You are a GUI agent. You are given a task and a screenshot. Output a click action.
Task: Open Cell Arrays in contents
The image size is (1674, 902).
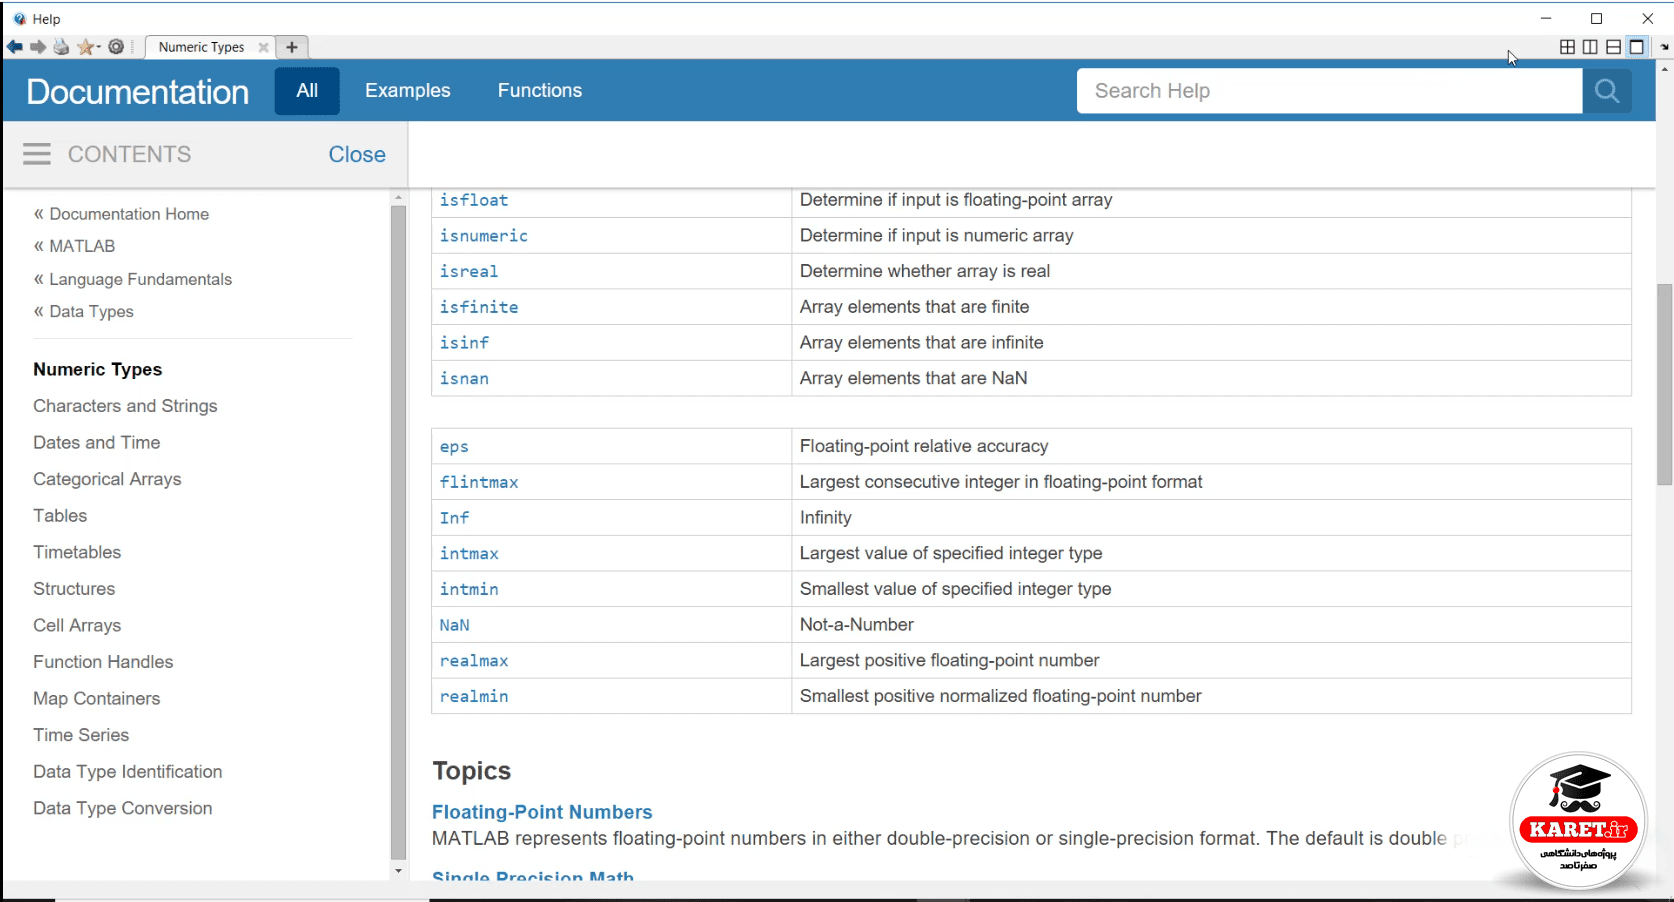click(77, 625)
